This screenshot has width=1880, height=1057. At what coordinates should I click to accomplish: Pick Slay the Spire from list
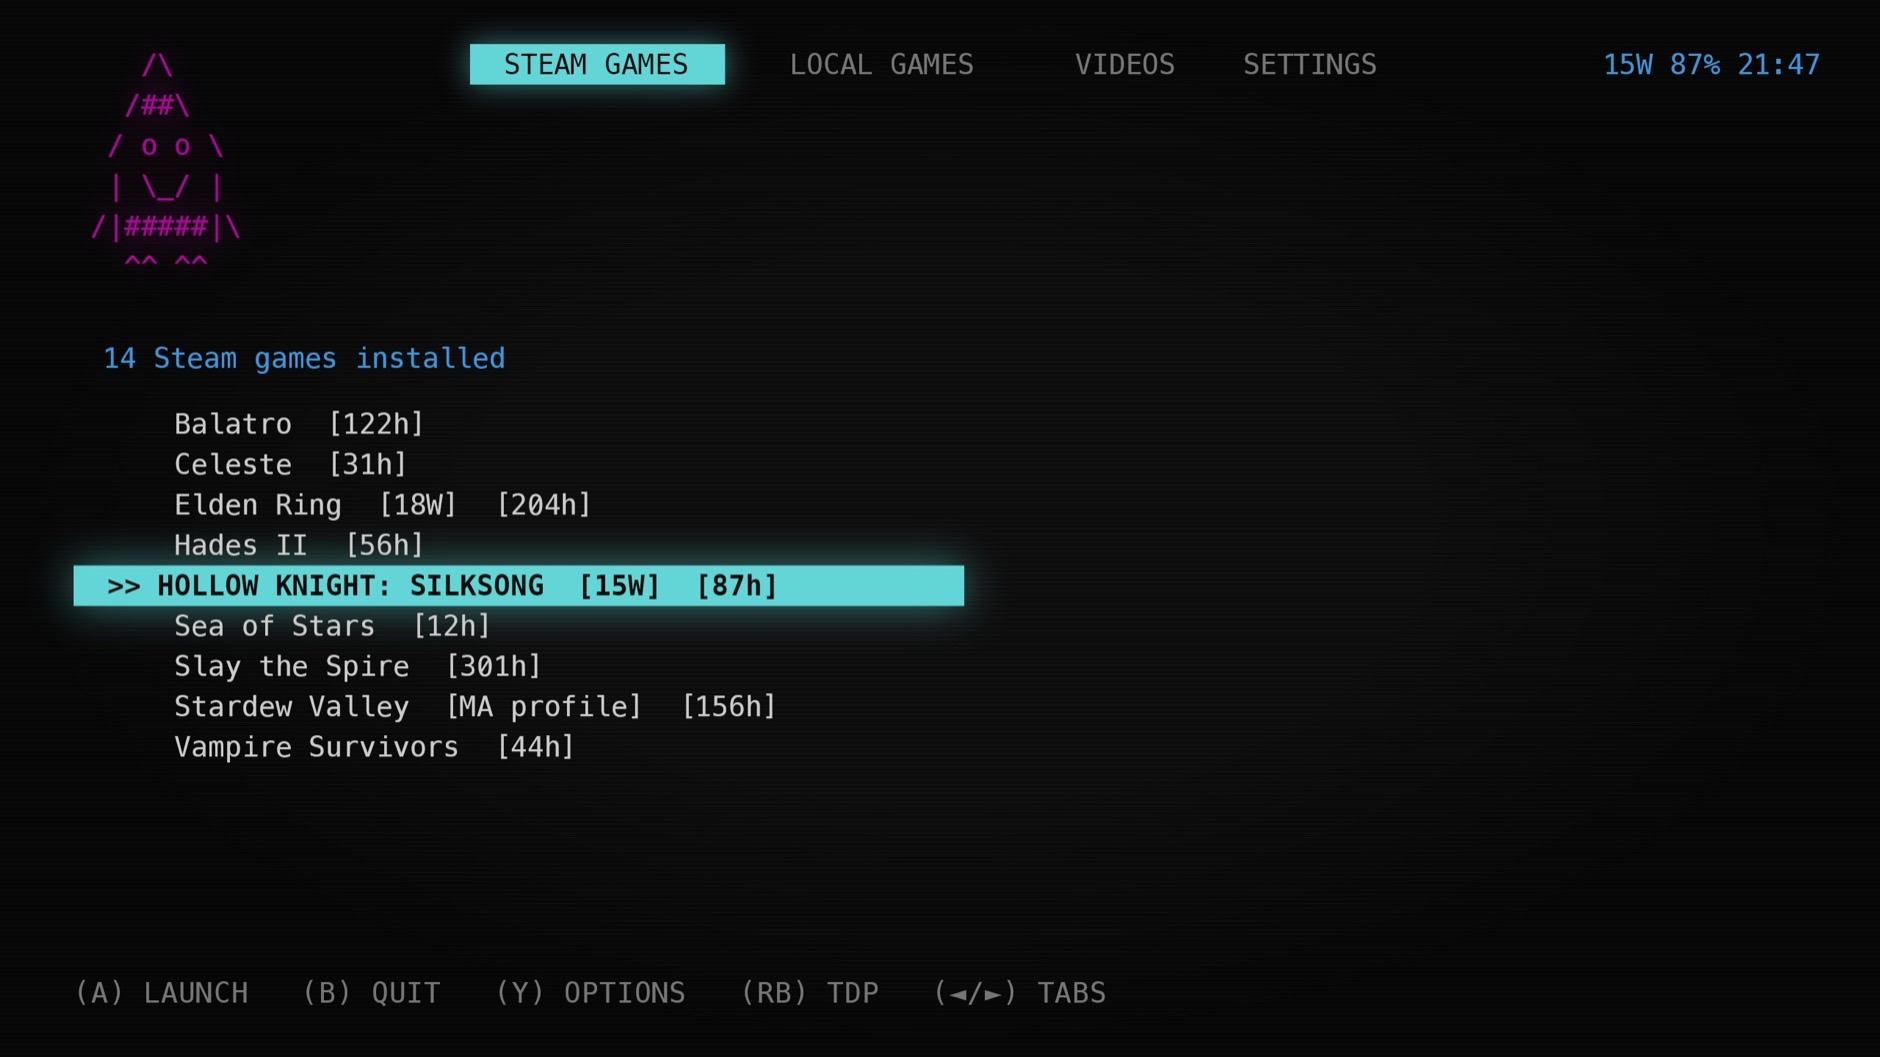[357, 666]
